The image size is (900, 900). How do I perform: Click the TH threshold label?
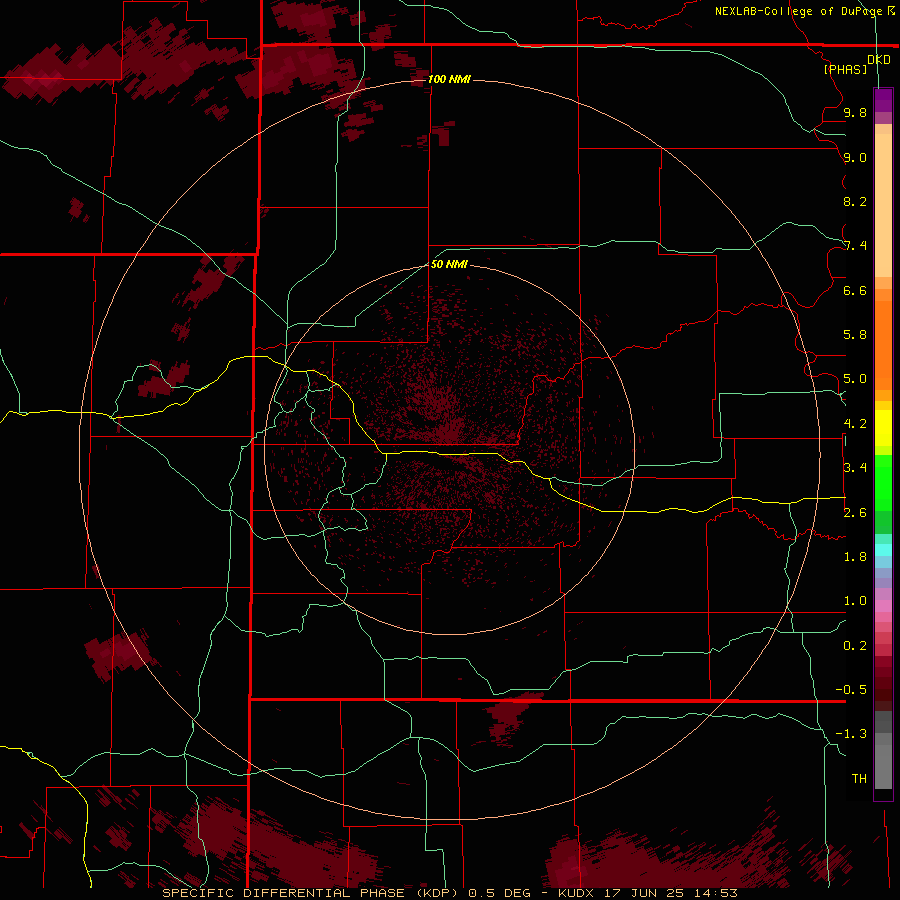(859, 779)
